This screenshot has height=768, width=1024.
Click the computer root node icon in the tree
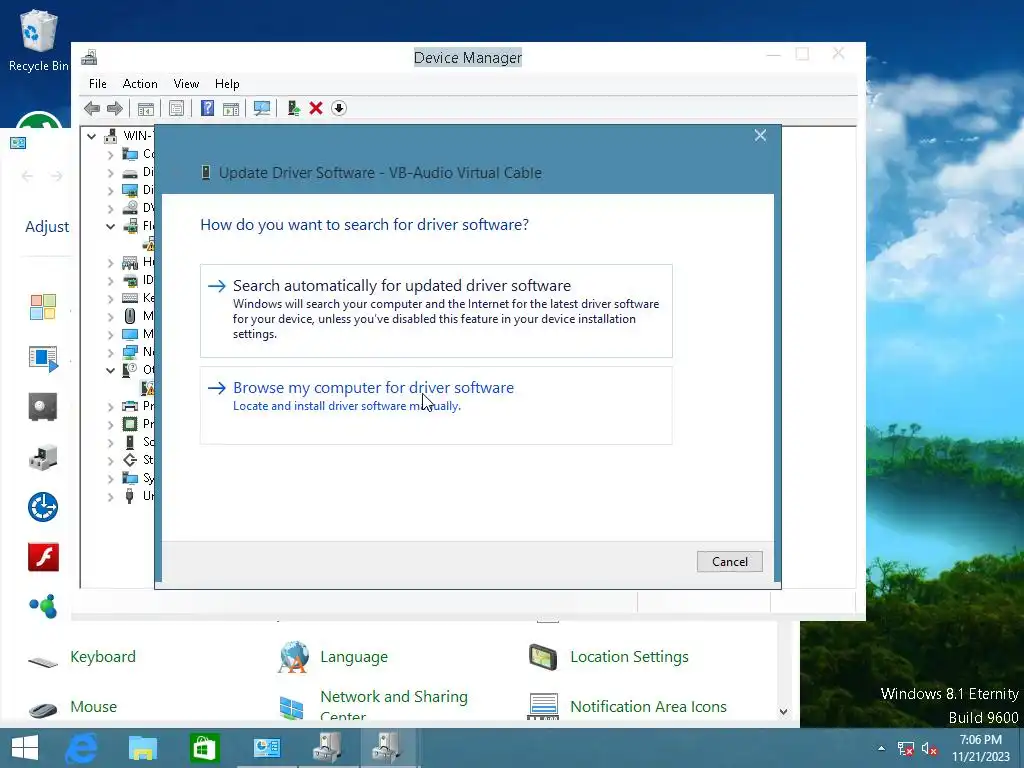click(111, 136)
